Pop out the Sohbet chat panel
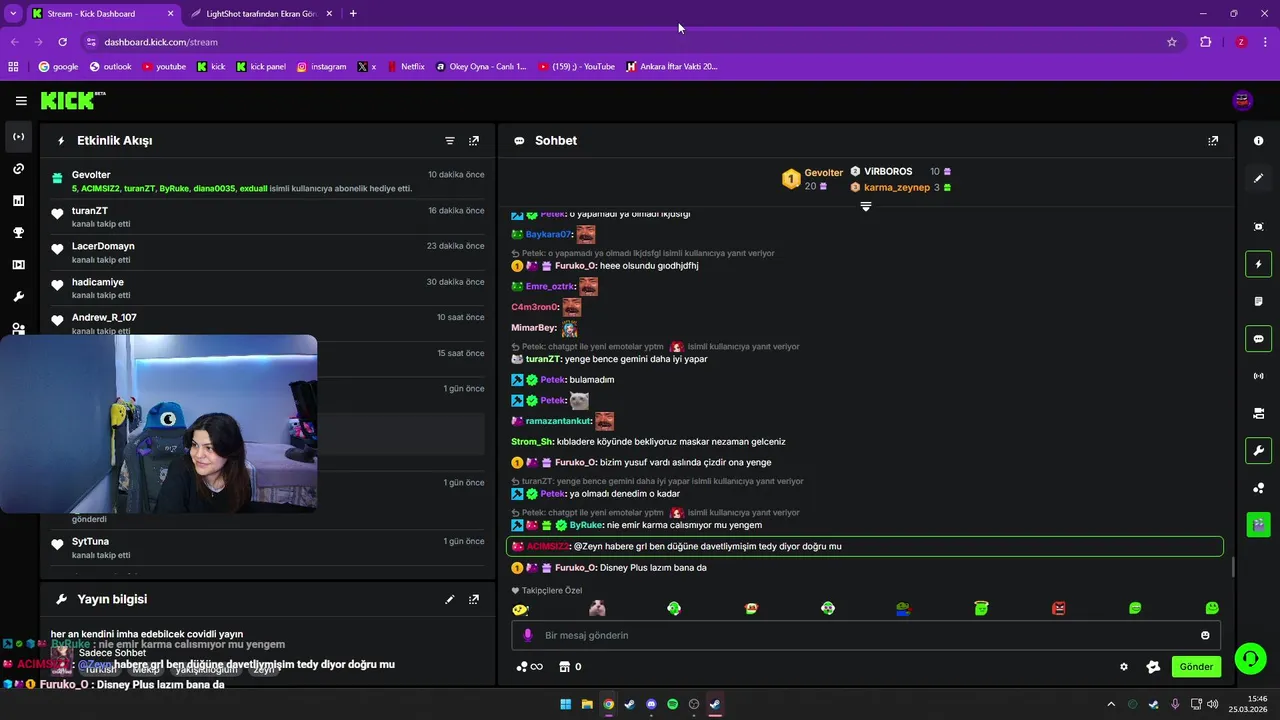This screenshot has width=1280, height=720. (1213, 141)
